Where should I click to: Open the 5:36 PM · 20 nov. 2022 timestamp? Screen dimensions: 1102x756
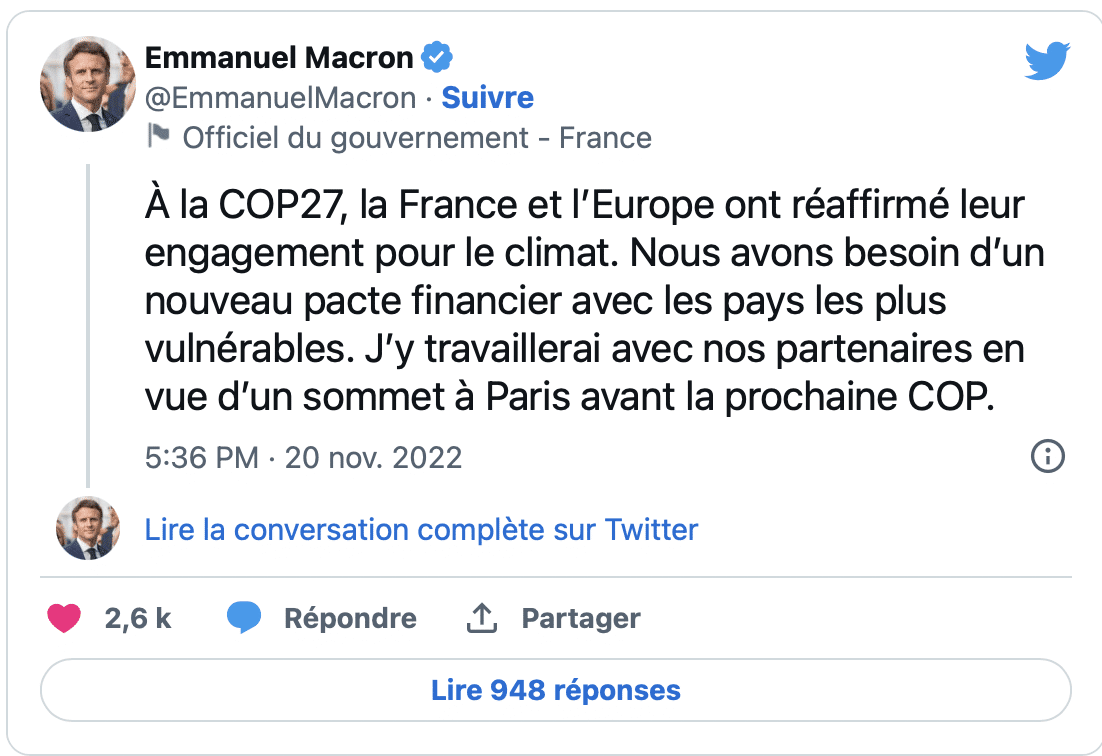tap(304, 457)
